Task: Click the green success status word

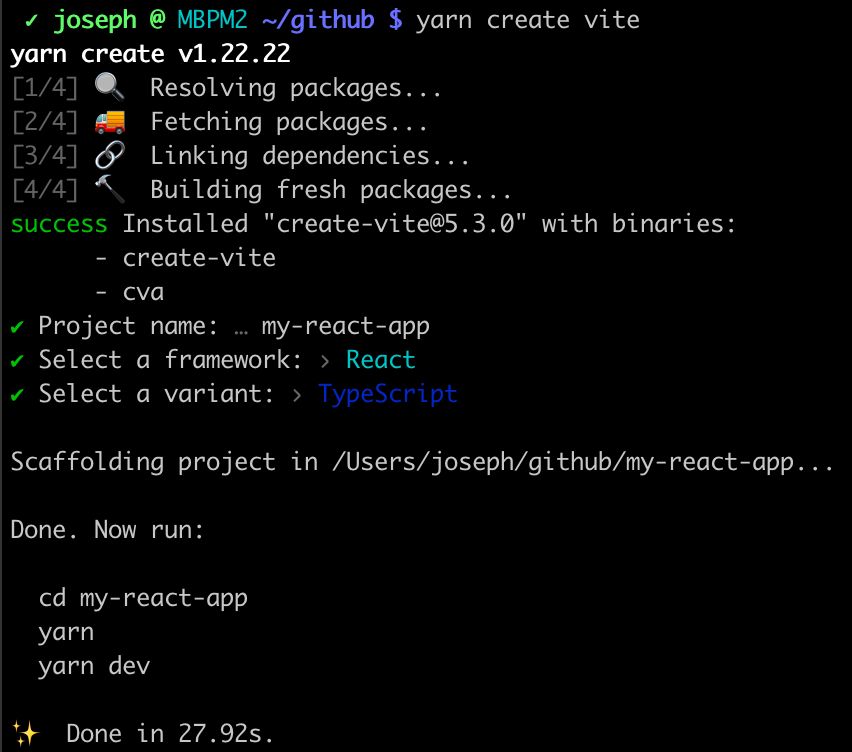Action: tap(59, 224)
